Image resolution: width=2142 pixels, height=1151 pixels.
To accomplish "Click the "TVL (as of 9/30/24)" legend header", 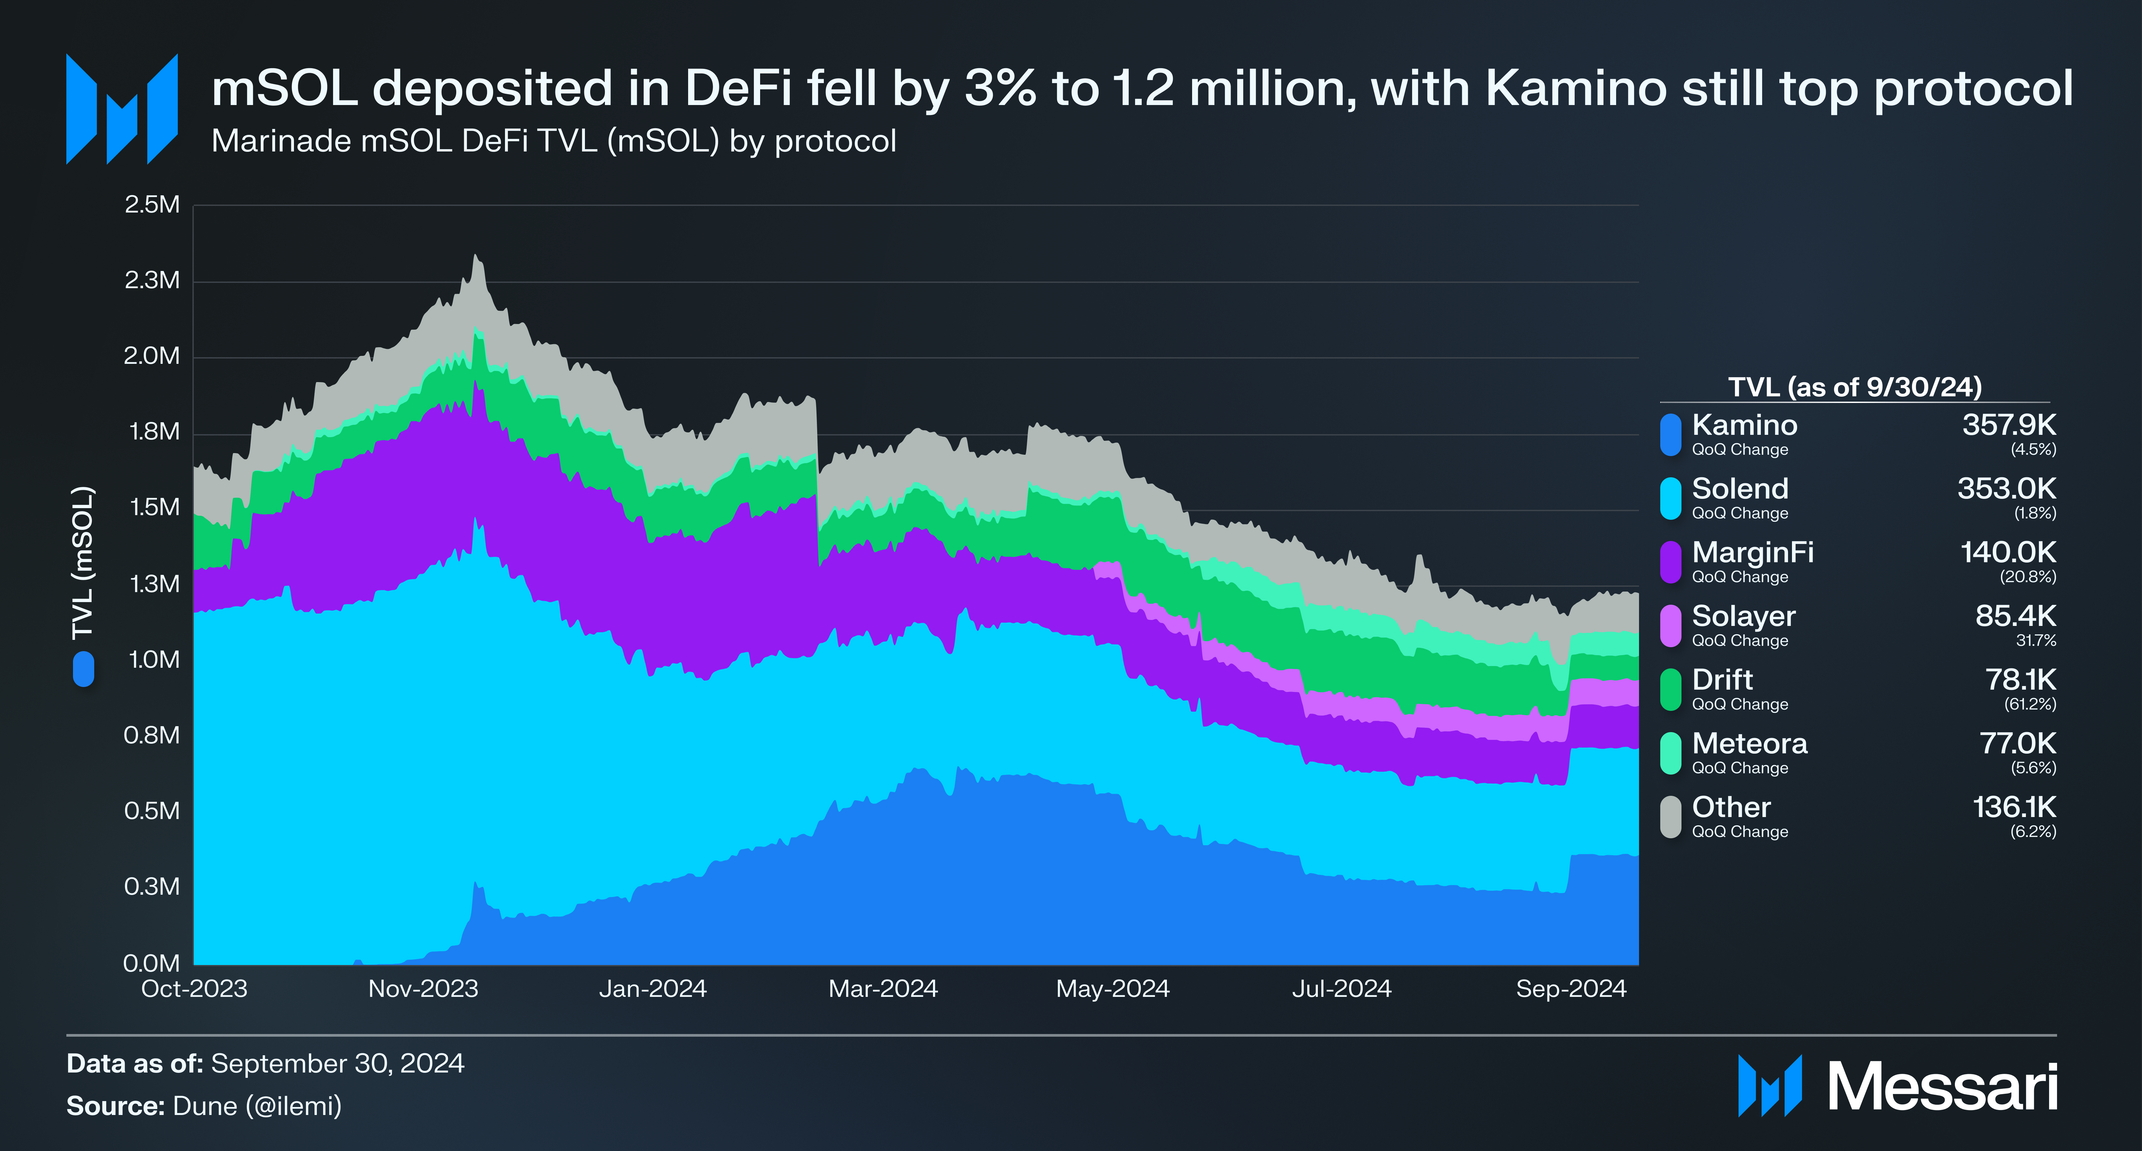I will [x=1854, y=387].
